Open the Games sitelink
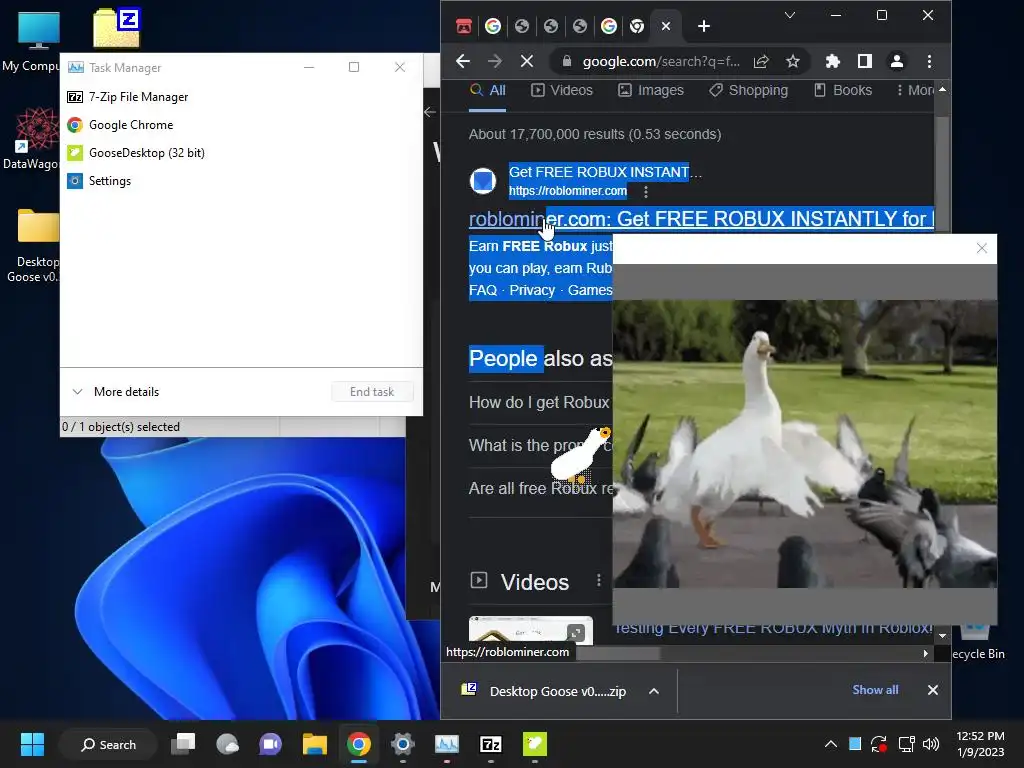The height and width of the screenshot is (768, 1024). tap(590, 290)
